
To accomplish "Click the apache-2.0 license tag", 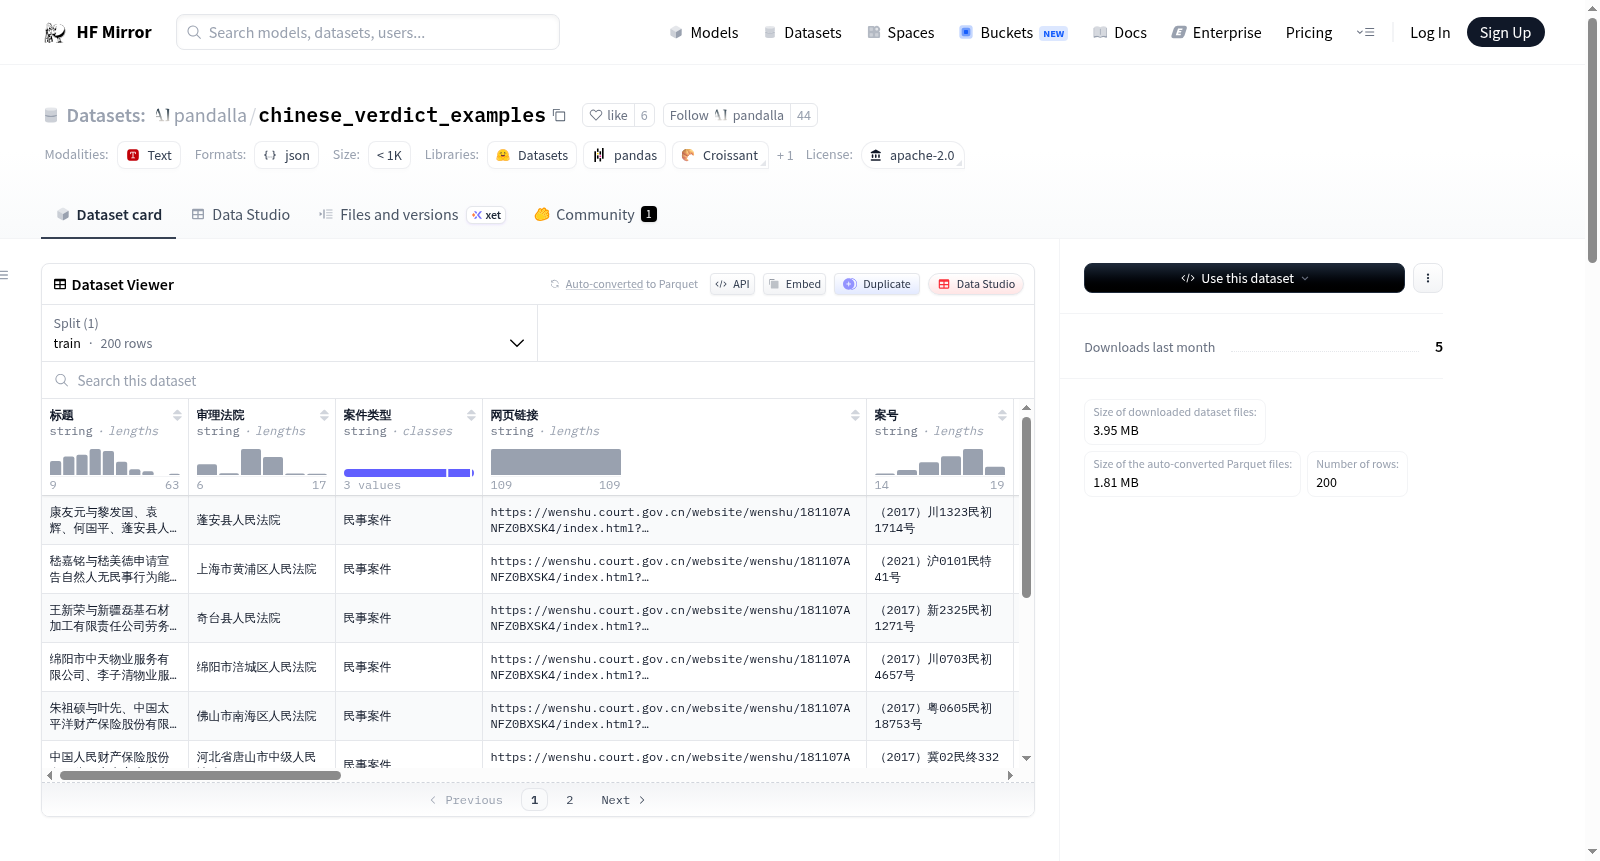I will coord(912,155).
